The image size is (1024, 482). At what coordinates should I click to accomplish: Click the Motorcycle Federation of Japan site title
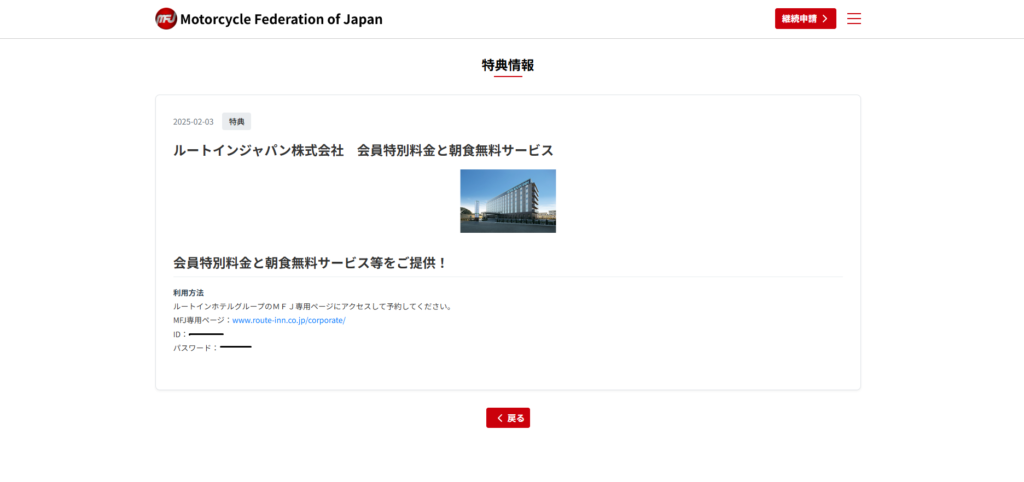(281, 19)
